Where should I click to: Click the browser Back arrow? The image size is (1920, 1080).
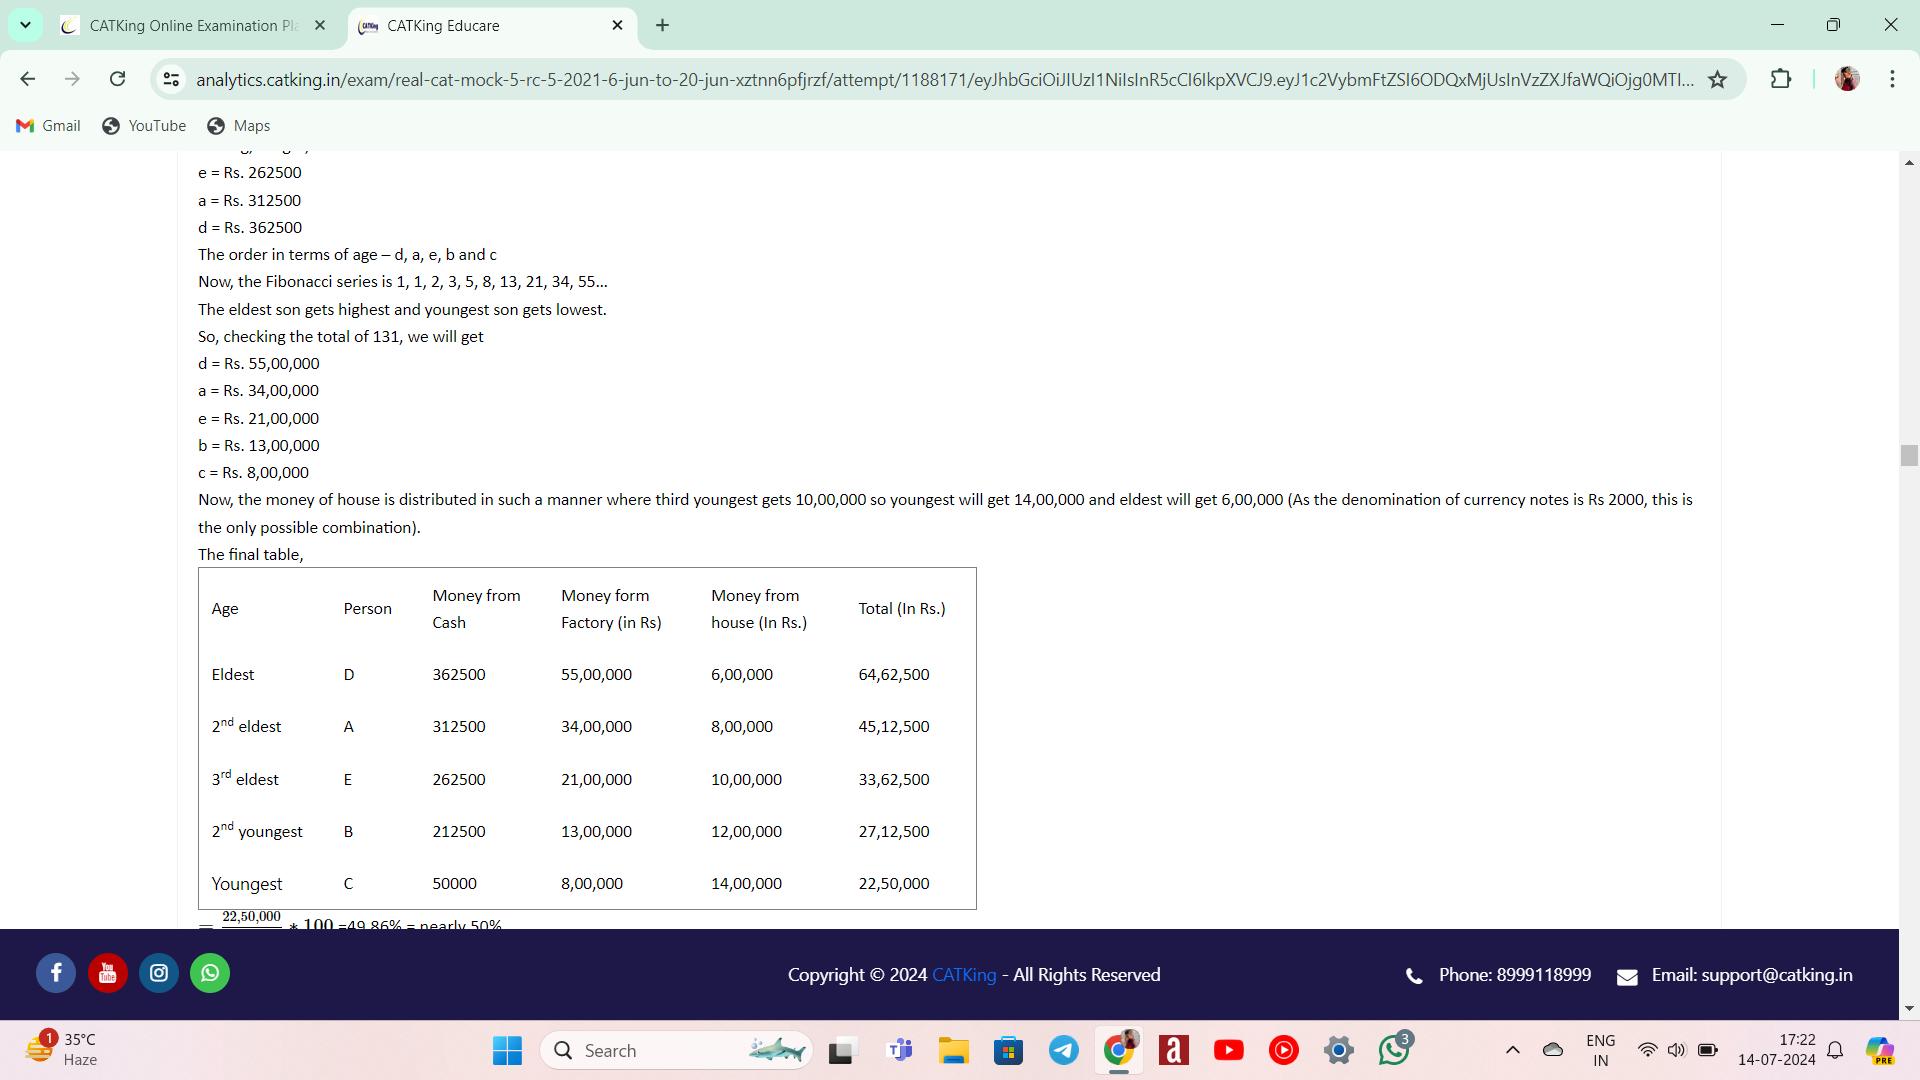click(x=28, y=79)
